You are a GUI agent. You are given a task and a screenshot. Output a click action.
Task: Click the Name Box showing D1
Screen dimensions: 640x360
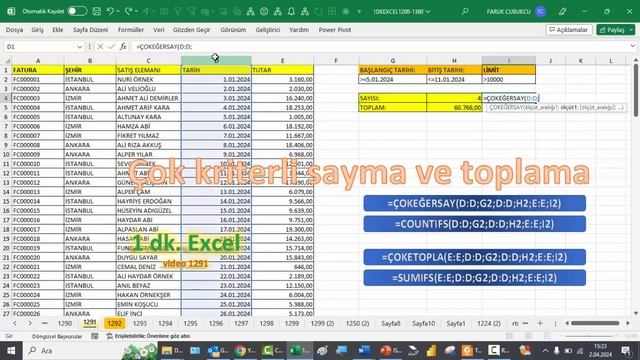point(39,47)
